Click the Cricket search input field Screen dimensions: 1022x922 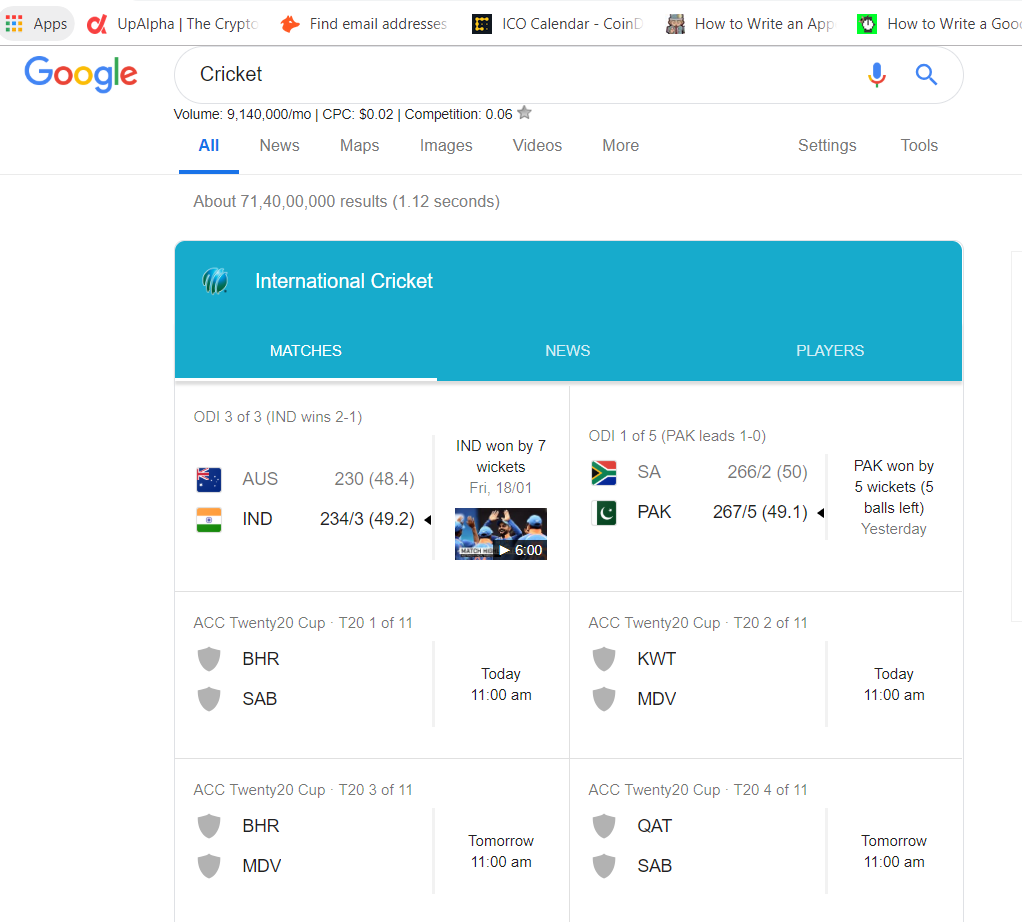click(x=521, y=75)
